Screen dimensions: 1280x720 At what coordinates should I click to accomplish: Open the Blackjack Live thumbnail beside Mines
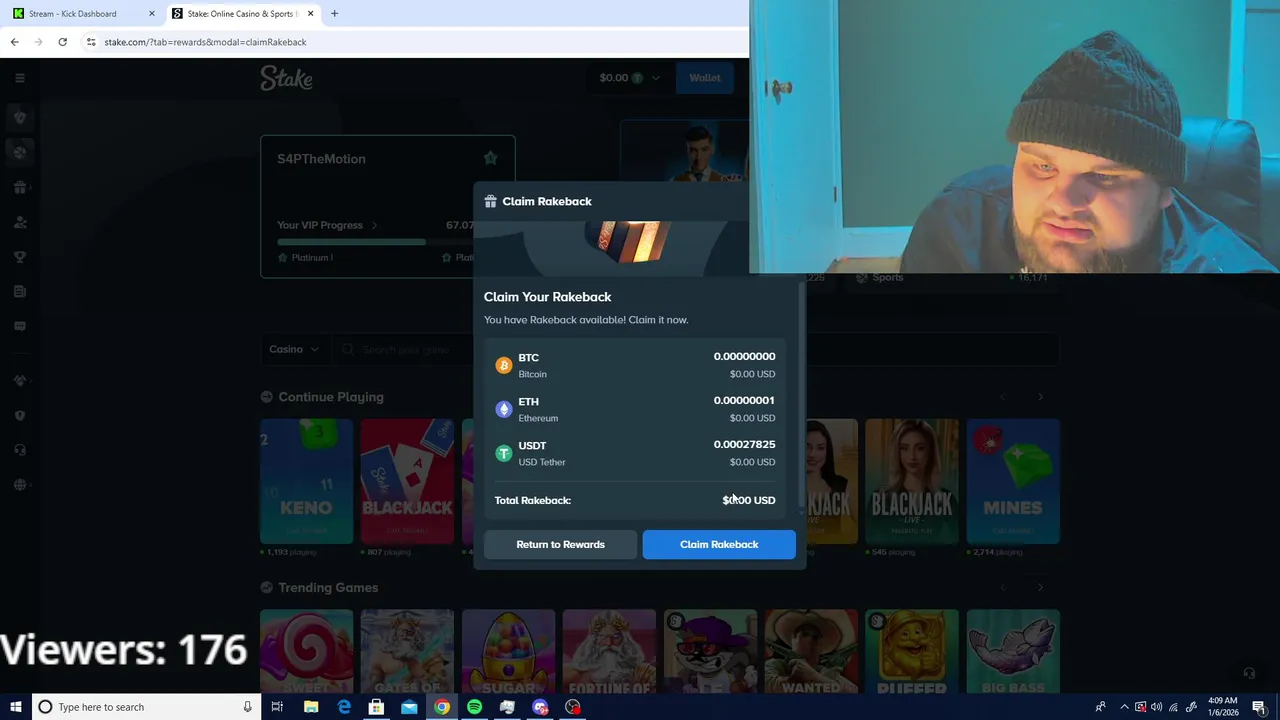pos(912,481)
